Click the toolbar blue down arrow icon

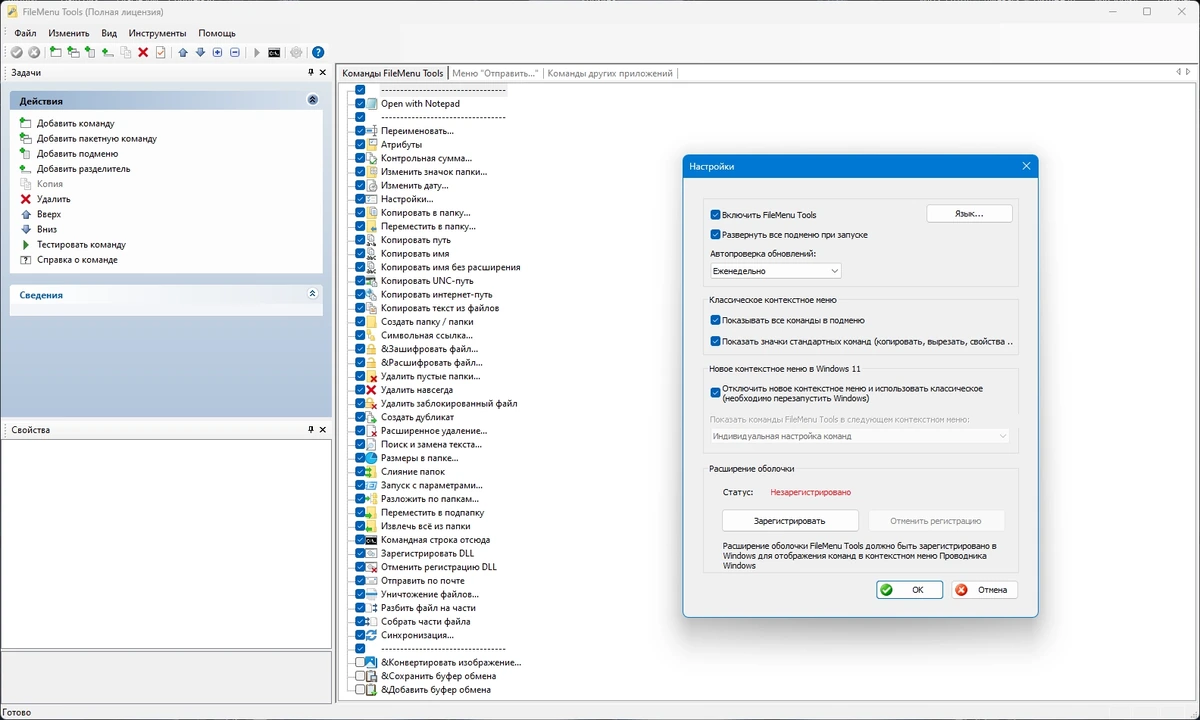pyautogui.click(x=200, y=52)
